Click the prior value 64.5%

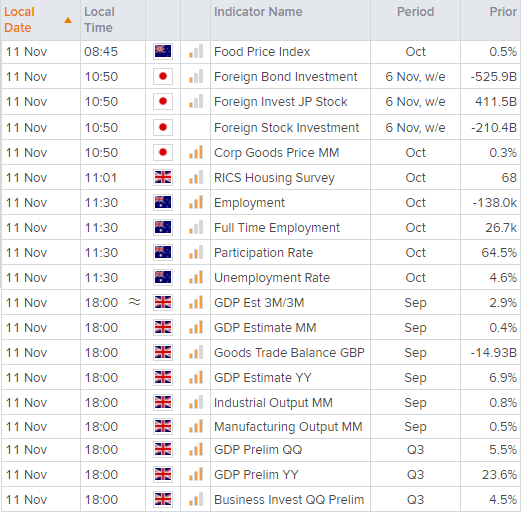click(499, 253)
